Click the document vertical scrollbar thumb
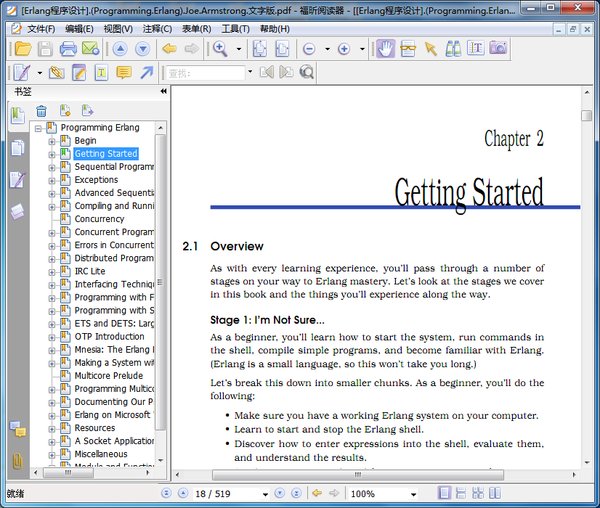This screenshot has height=508, width=600. [586, 116]
